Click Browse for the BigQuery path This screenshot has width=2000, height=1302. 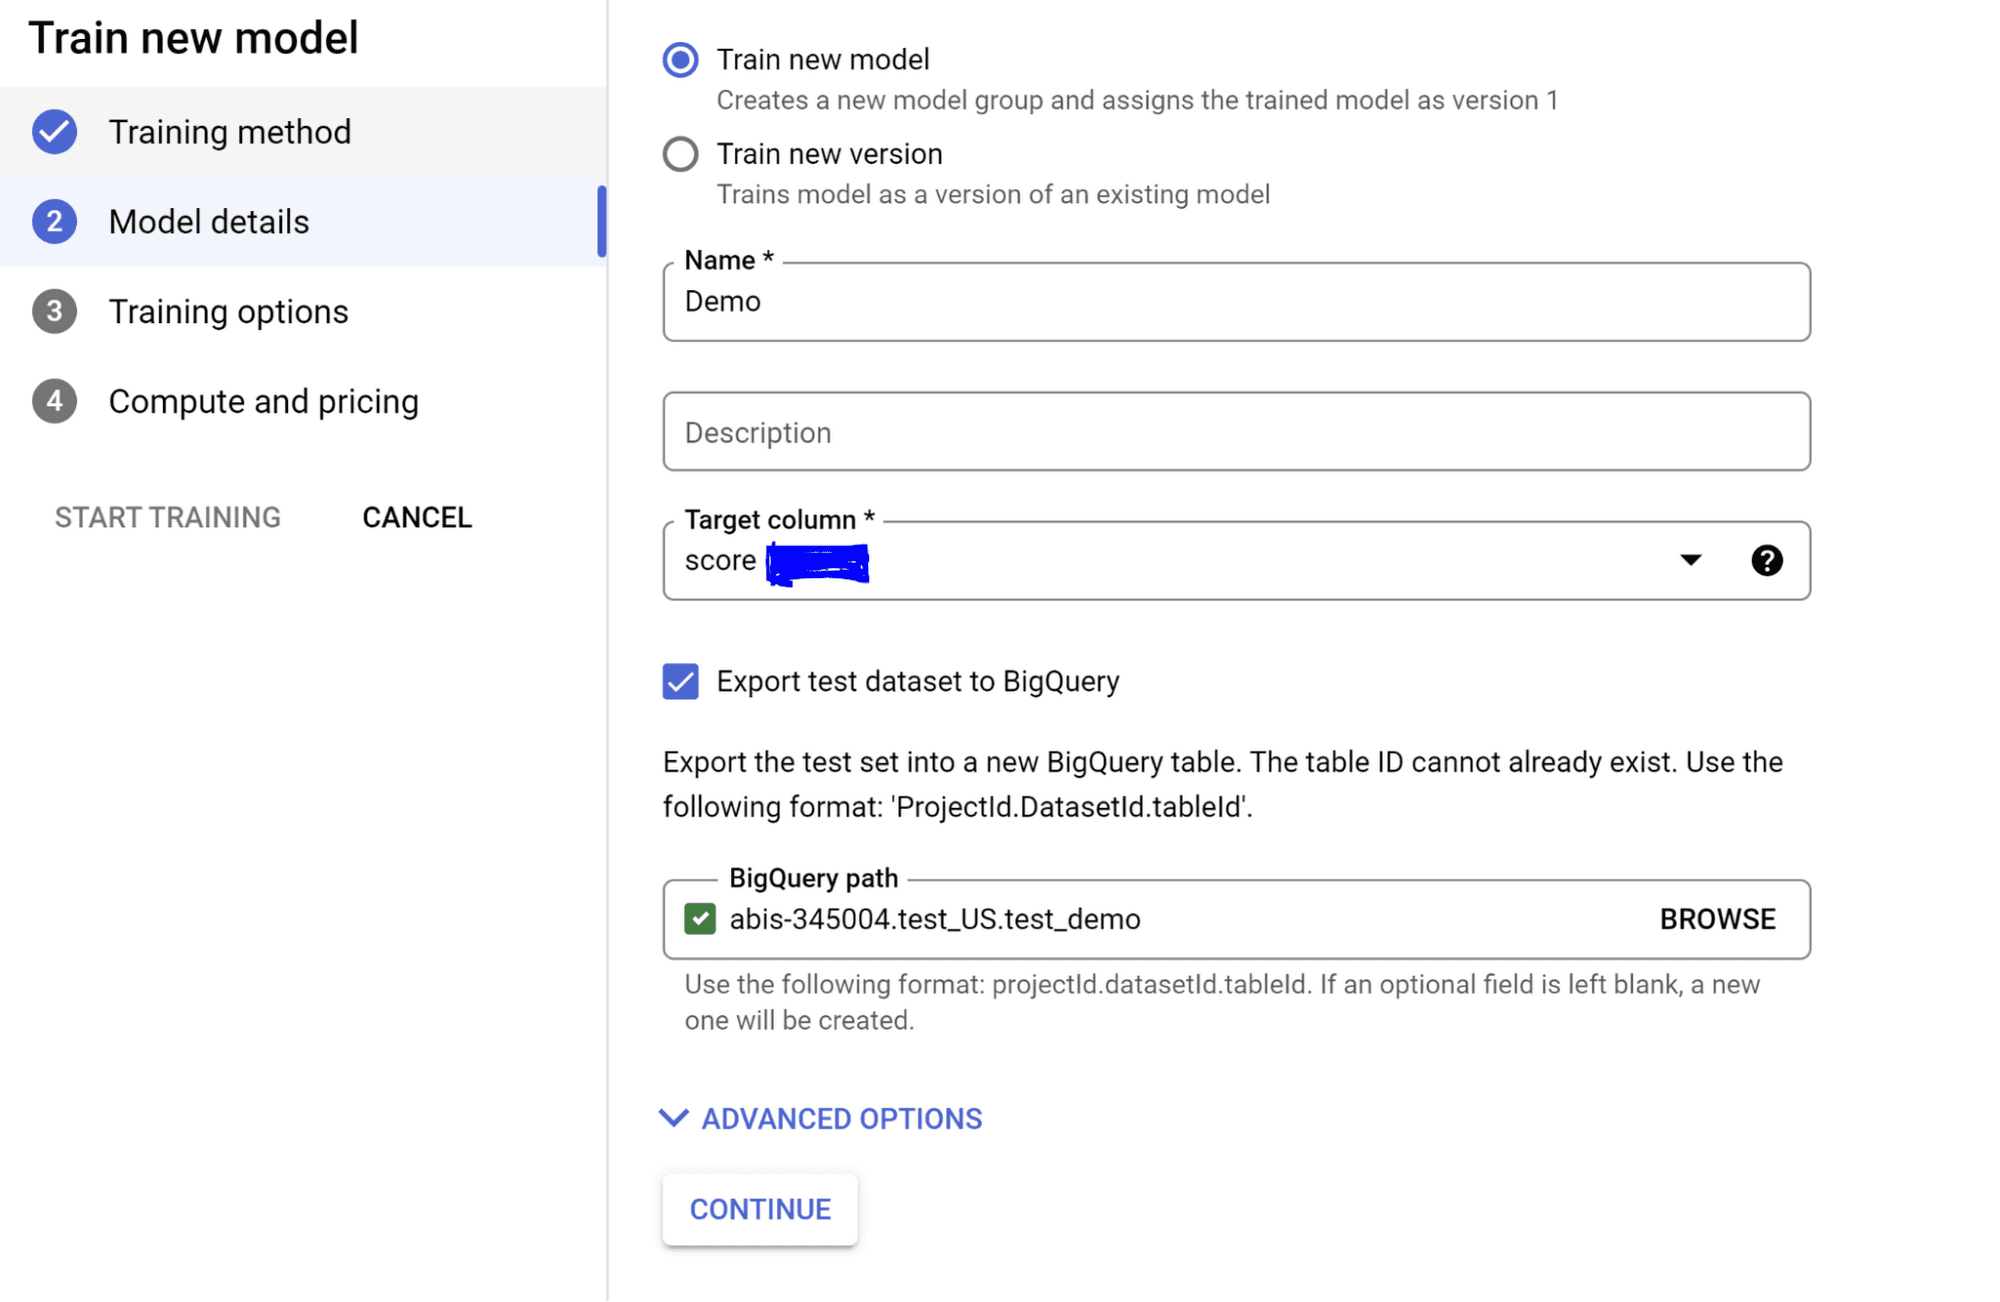(x=1717, y=919)
